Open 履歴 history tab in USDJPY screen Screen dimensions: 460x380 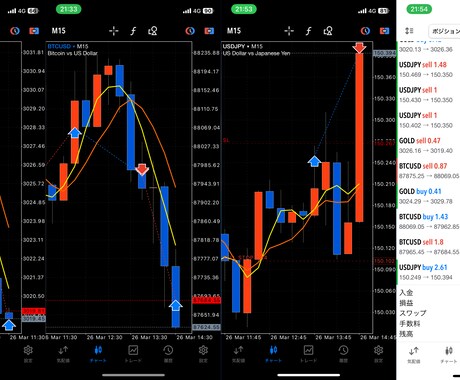point(344,354)
